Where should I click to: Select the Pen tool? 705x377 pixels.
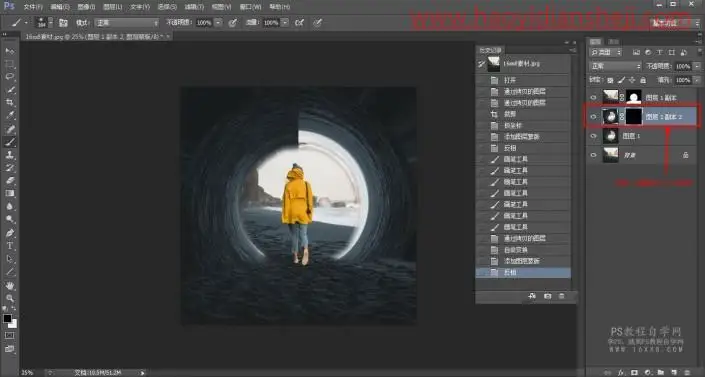click(x=10, y=233)
